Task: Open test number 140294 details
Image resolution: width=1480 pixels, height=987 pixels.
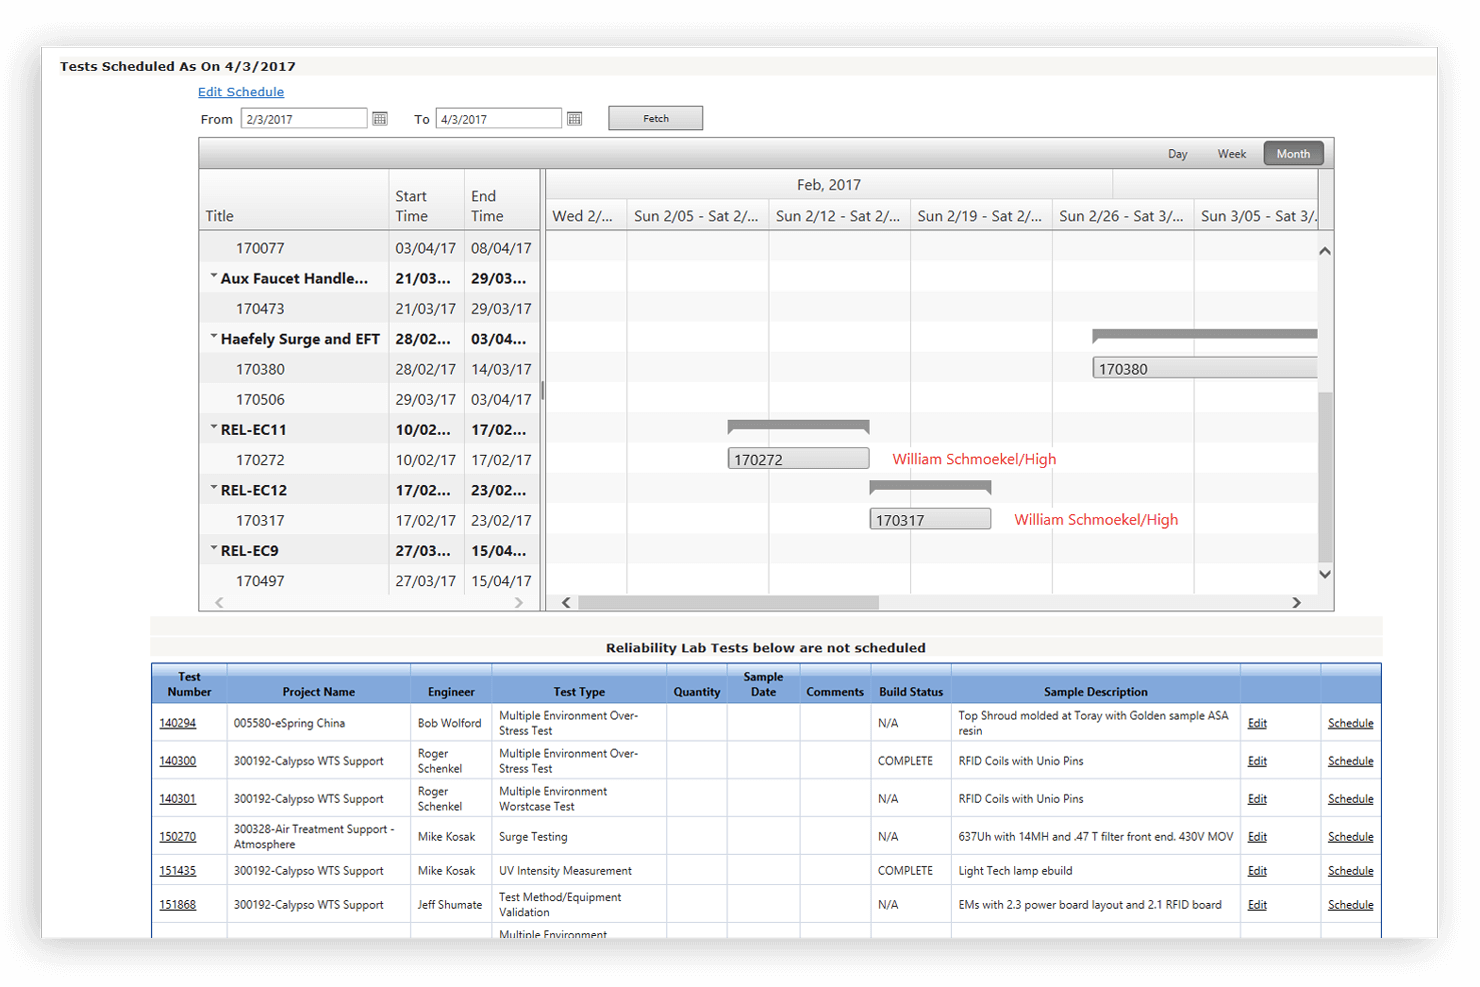Action: [176, 722]
